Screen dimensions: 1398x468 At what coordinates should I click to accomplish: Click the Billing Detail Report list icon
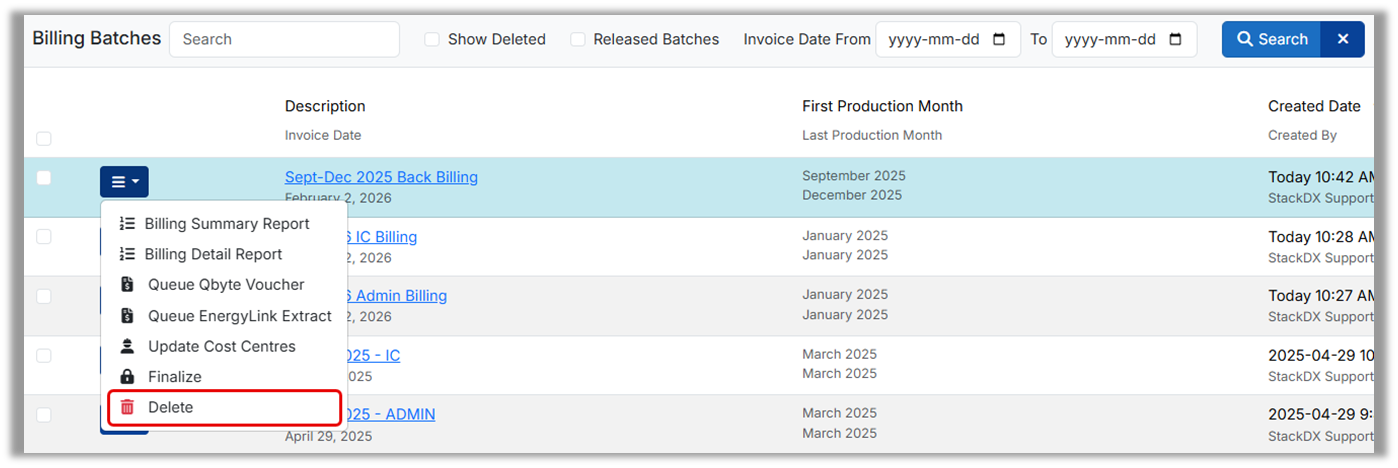tap(127, 255)
